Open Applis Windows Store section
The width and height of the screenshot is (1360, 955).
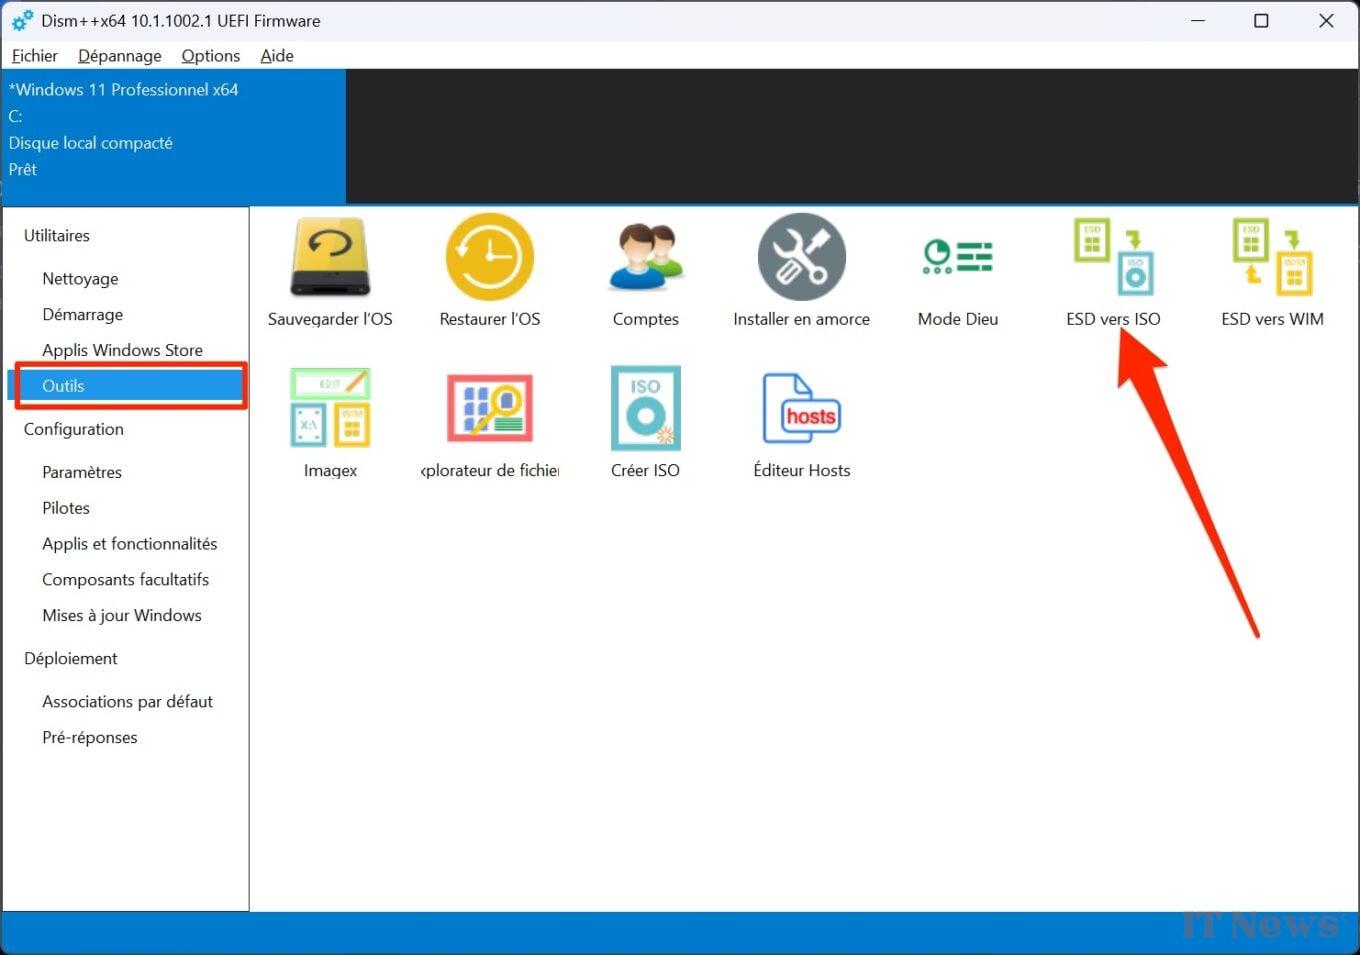pos(122,350)
